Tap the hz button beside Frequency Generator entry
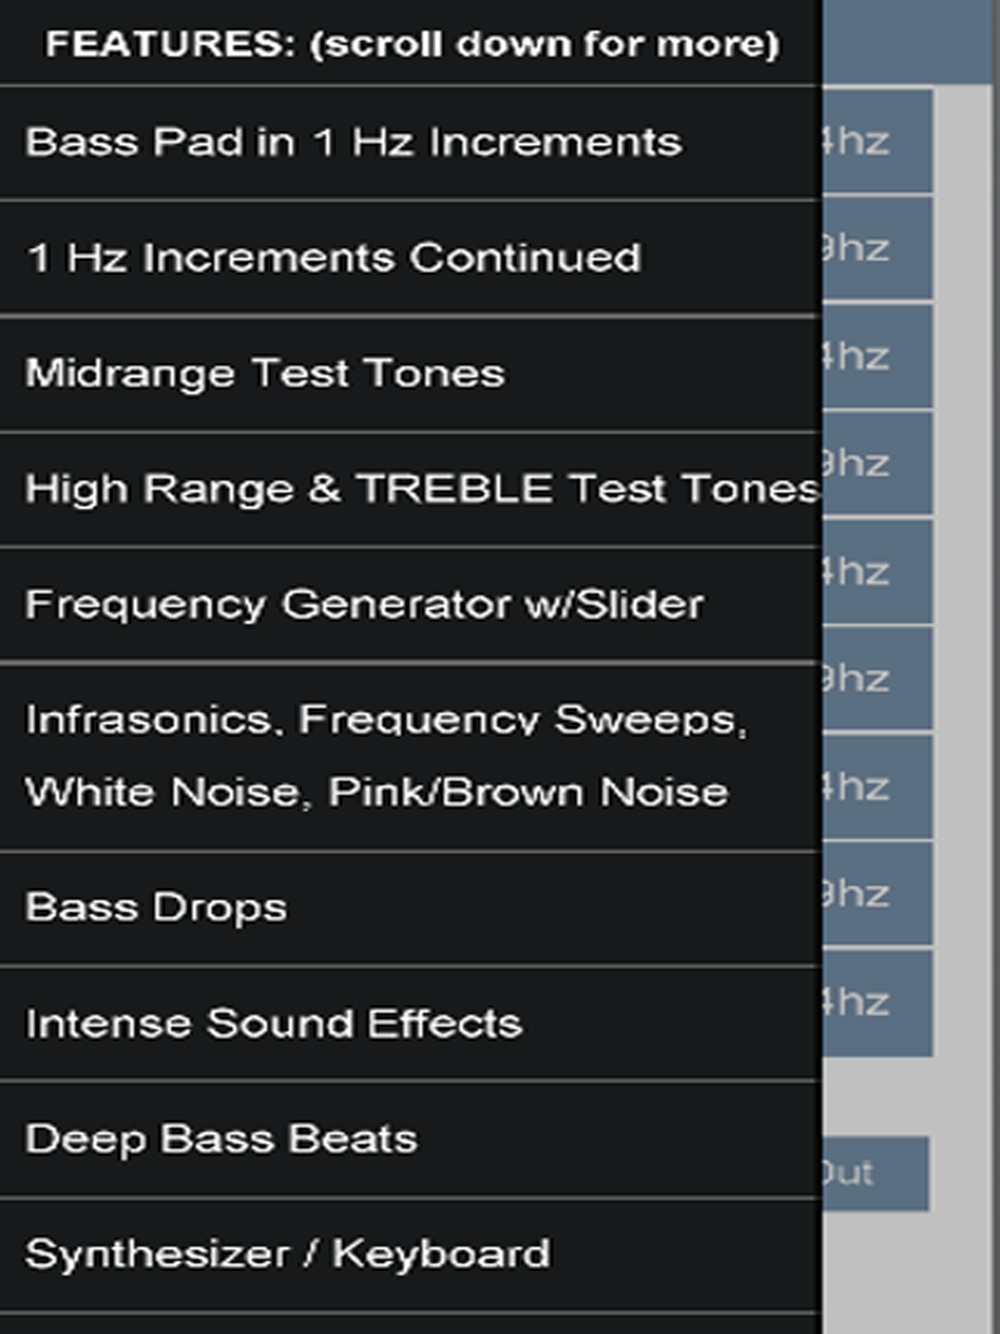This screenshot has height=1334, width=1000. click(x=878, y=571)
